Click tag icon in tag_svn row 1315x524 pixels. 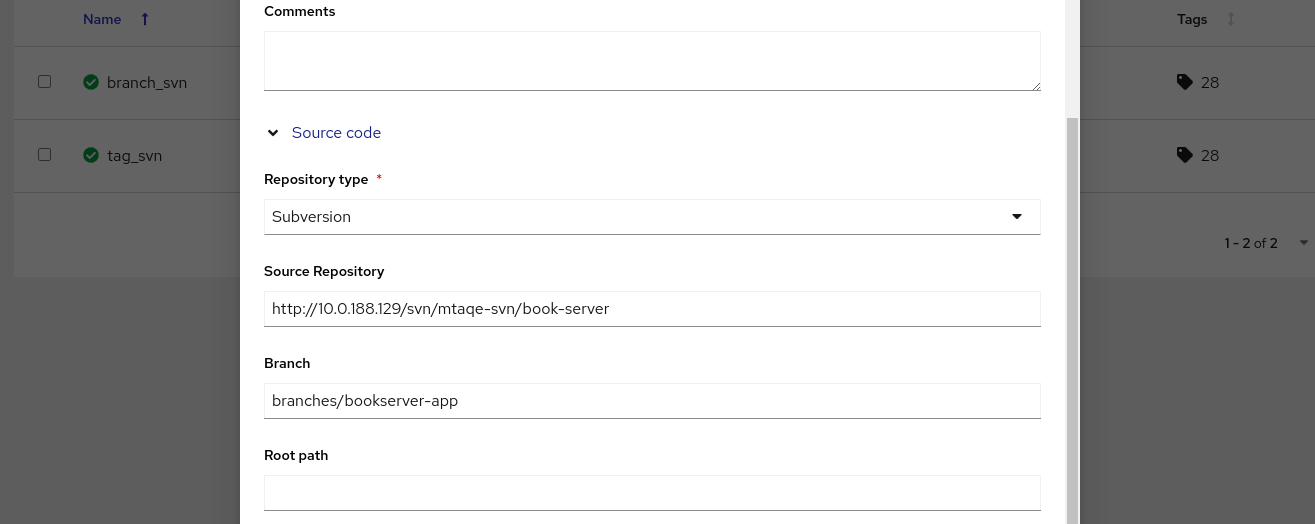(x=1185, y=155)
